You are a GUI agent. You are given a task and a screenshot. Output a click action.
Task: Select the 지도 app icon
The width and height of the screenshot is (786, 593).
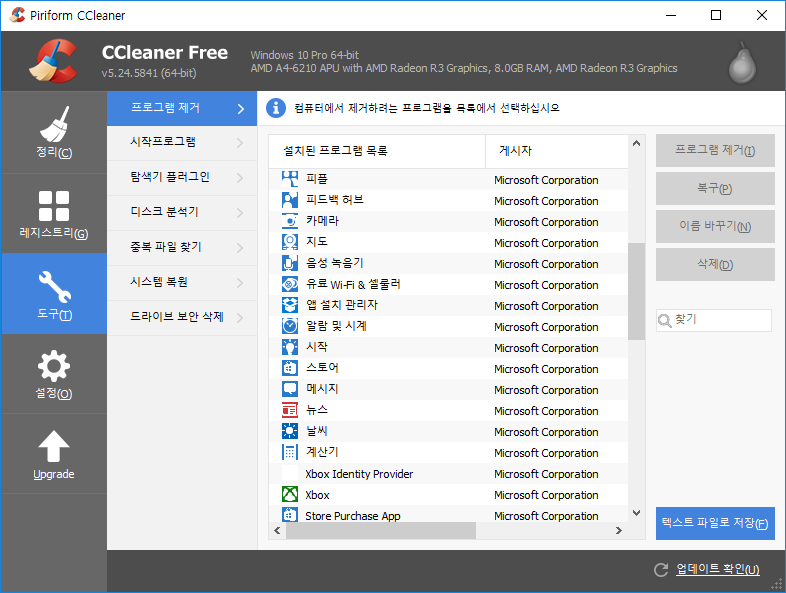(x=290, y=242)
